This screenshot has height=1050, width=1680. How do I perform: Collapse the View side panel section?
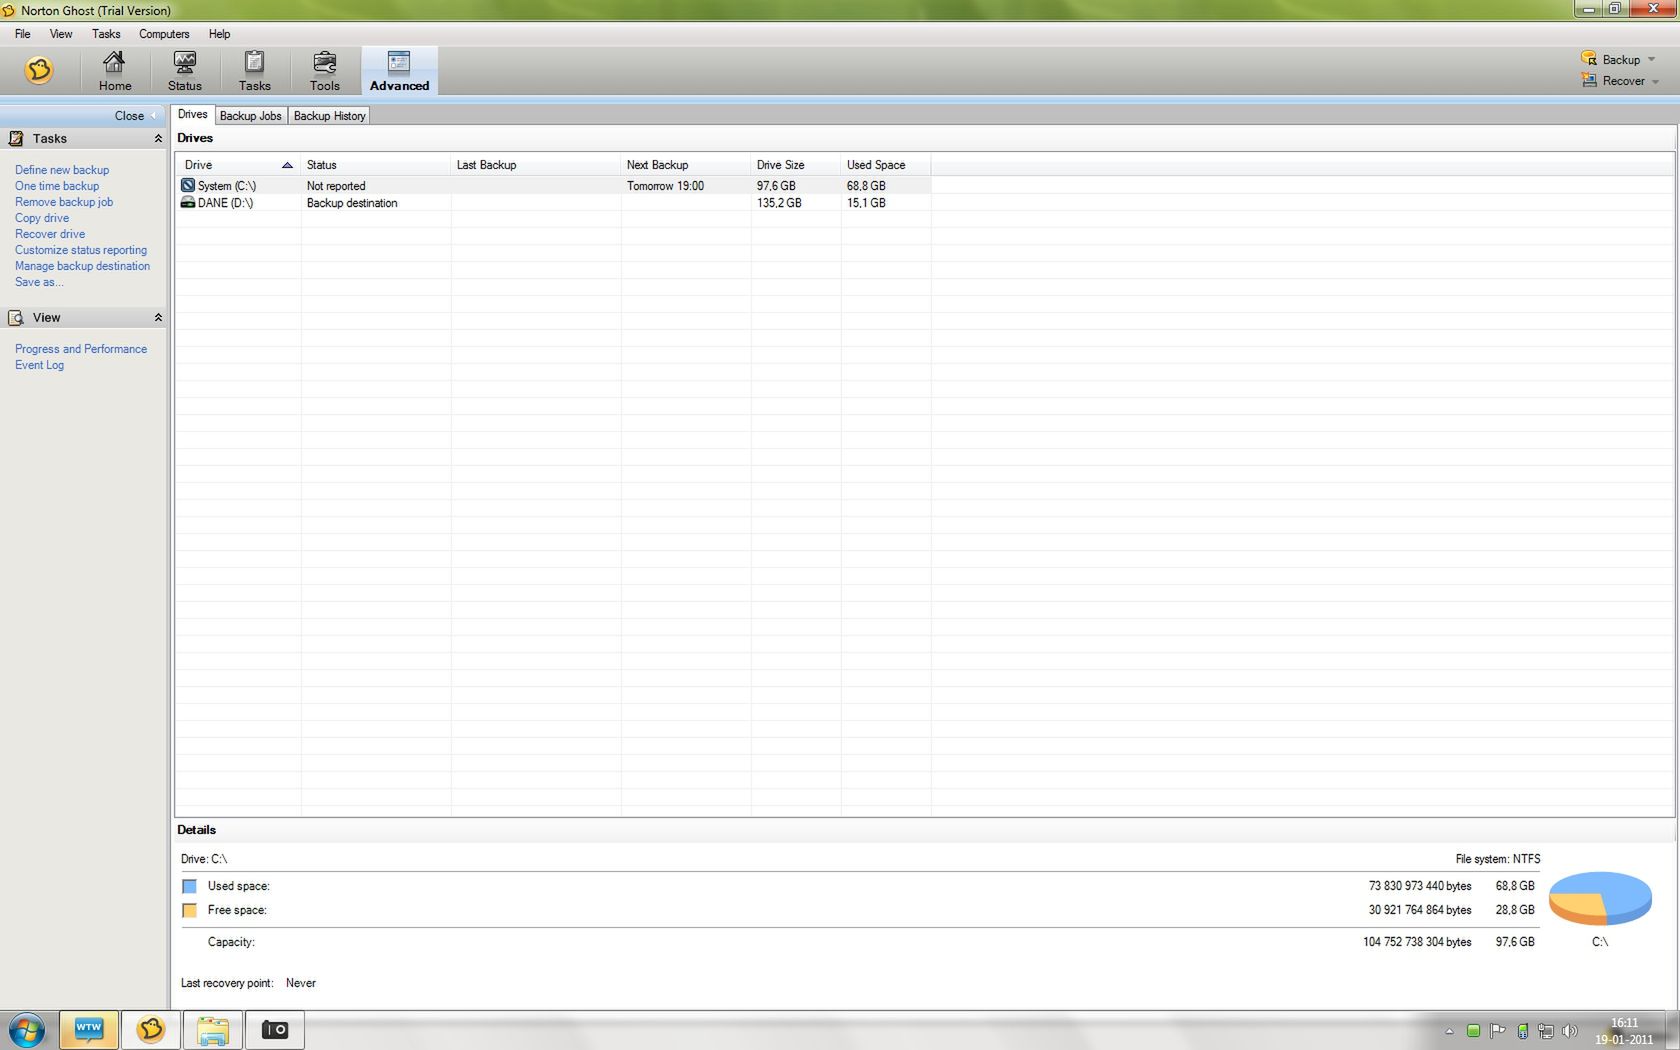[158, 318]
